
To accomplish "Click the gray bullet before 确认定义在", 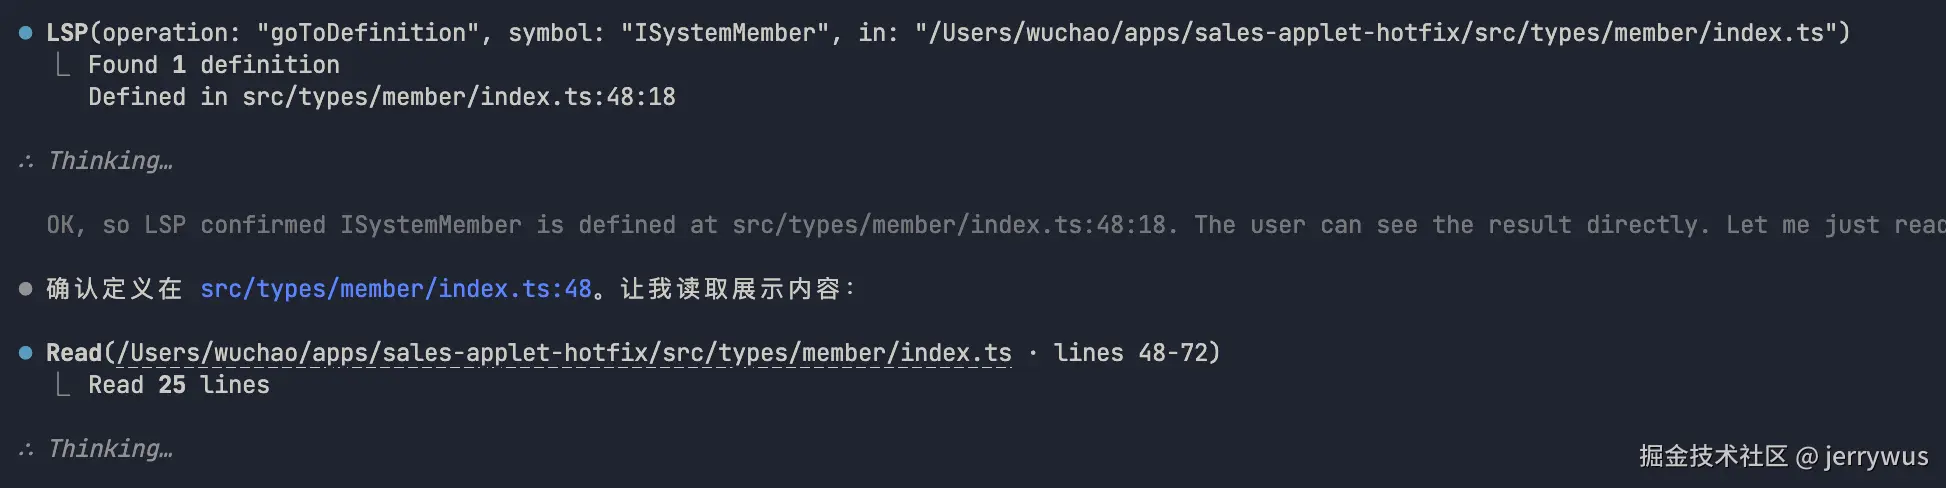I will [x=26, y=289].
